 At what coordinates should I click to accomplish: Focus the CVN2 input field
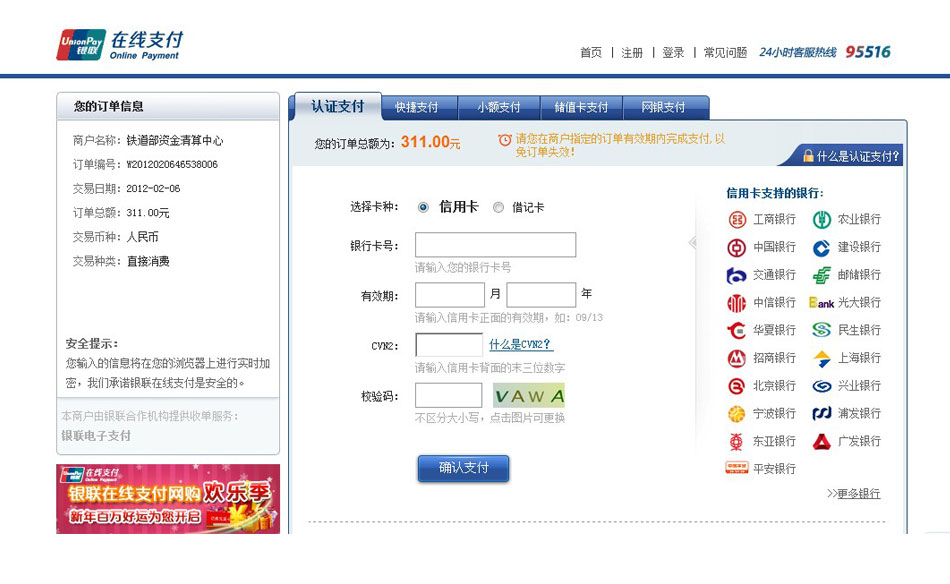[x=449, y=345]
